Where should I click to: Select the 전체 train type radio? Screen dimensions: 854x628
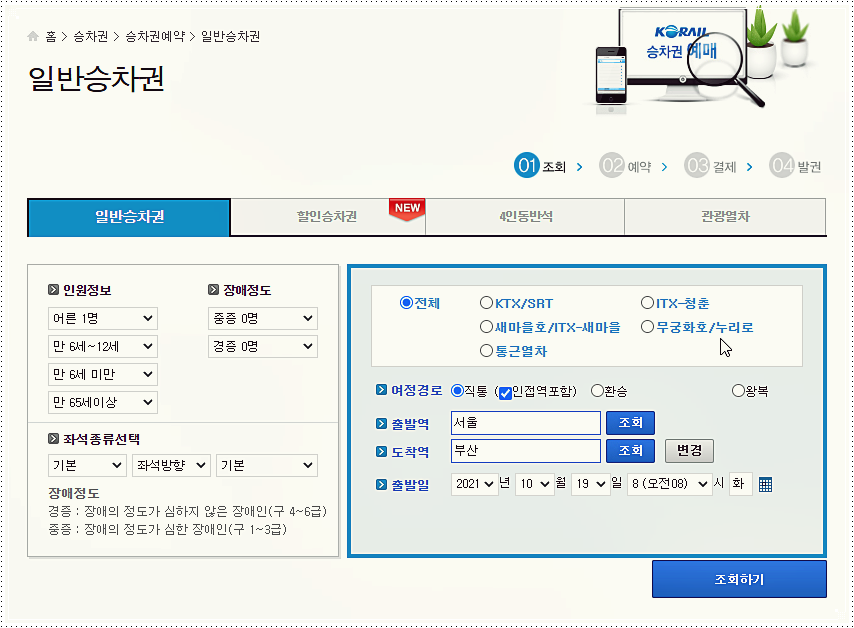coord(406,302)
